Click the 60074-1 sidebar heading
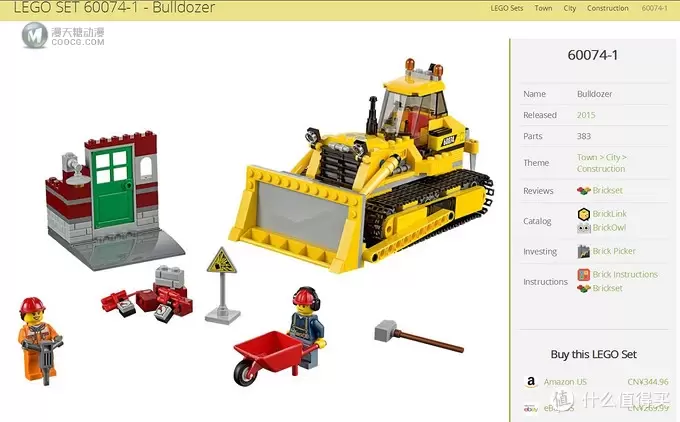 [593, 55]
